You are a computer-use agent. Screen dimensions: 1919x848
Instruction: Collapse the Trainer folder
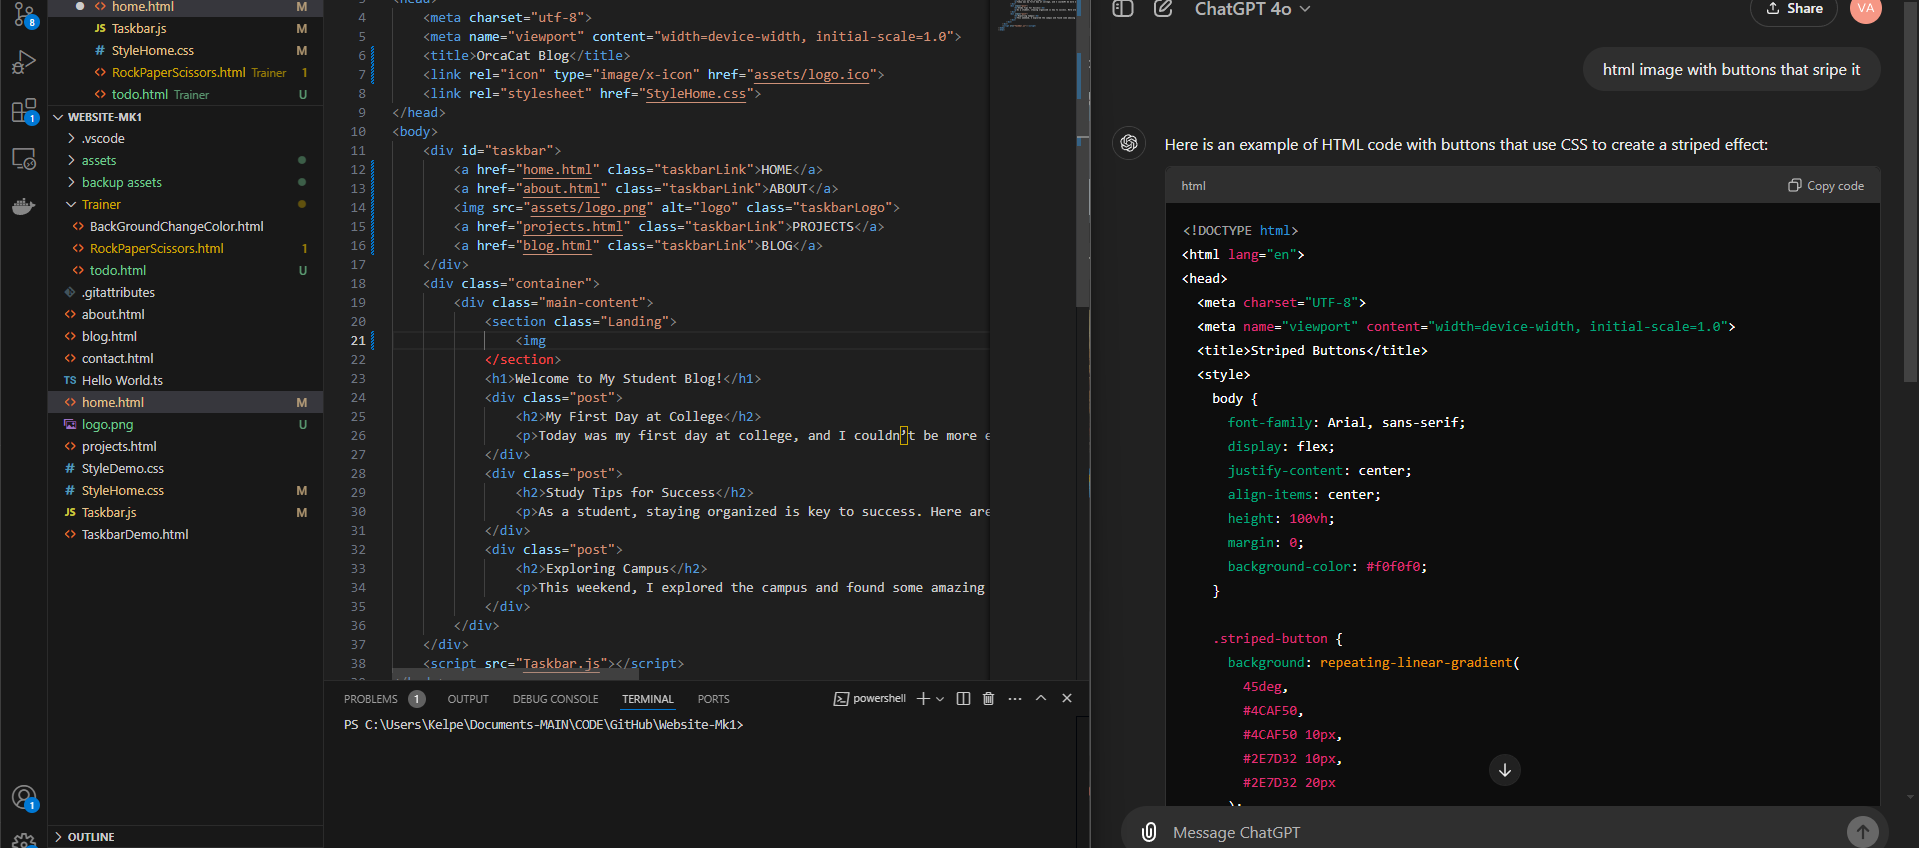tap(186, 205)
